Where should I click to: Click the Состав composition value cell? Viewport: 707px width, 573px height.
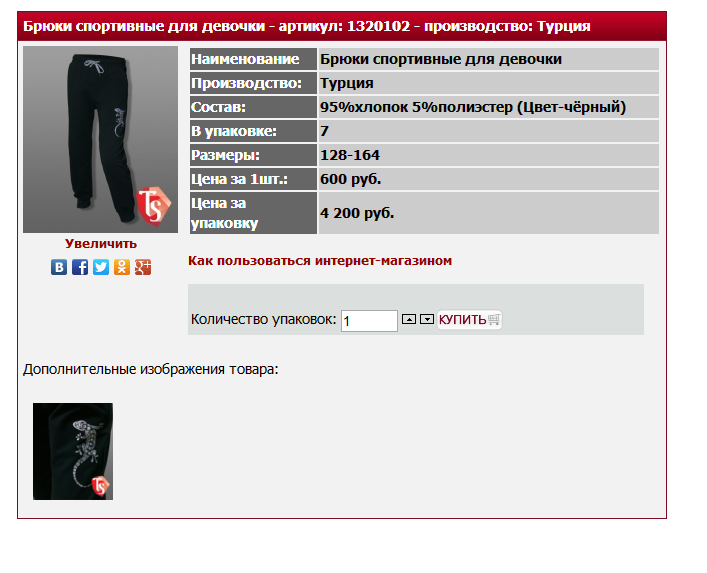[x=488, y=107]
